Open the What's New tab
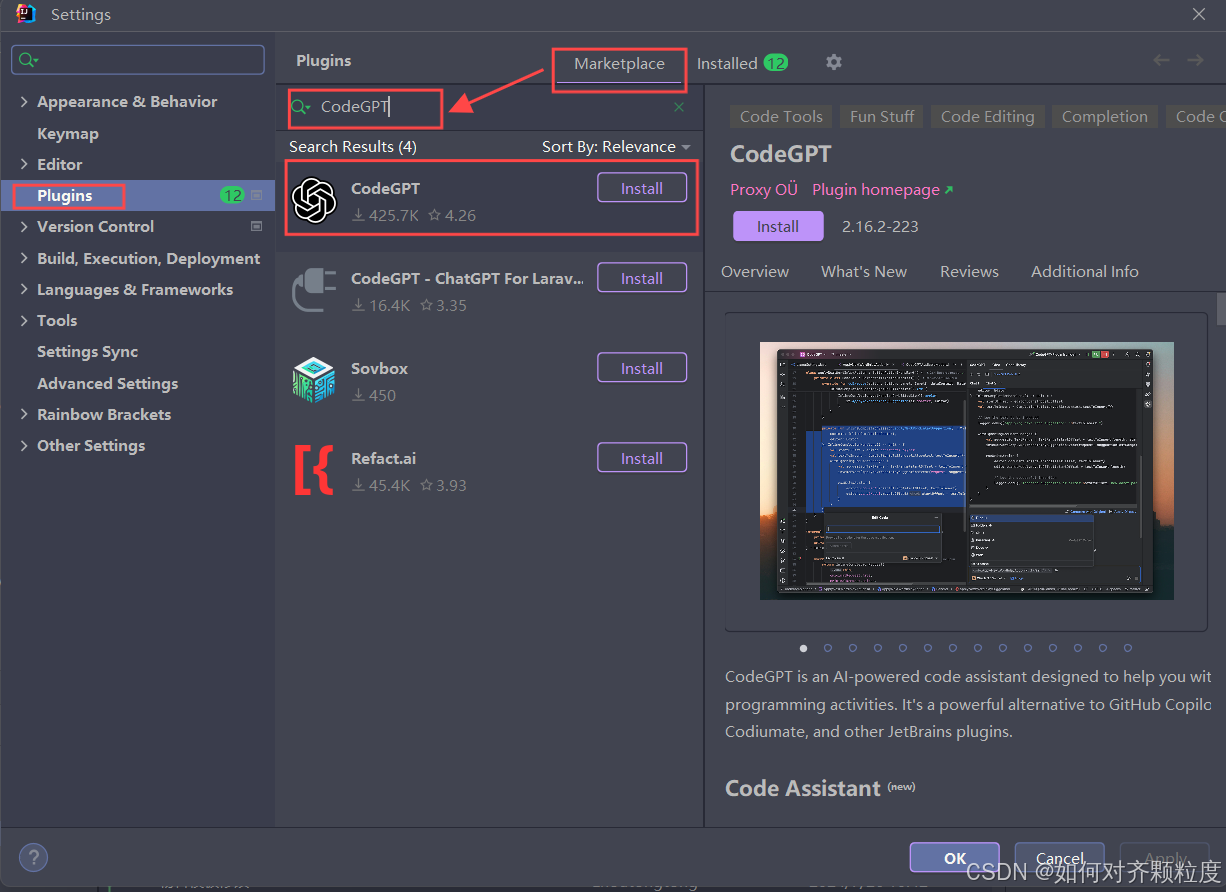 [x=864, y=271]
